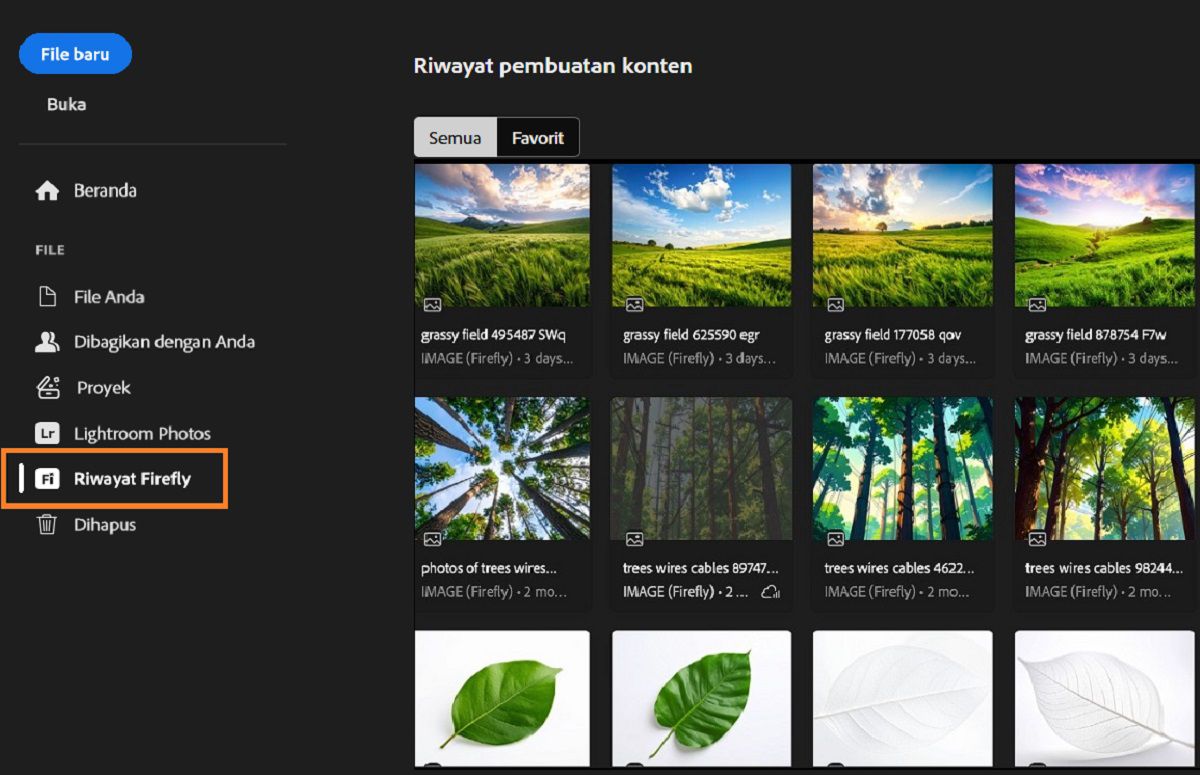Click image type icon on grassy field 177058 thumbnail
Screen dimensions: 1200x775
click(x=836, y=305)
